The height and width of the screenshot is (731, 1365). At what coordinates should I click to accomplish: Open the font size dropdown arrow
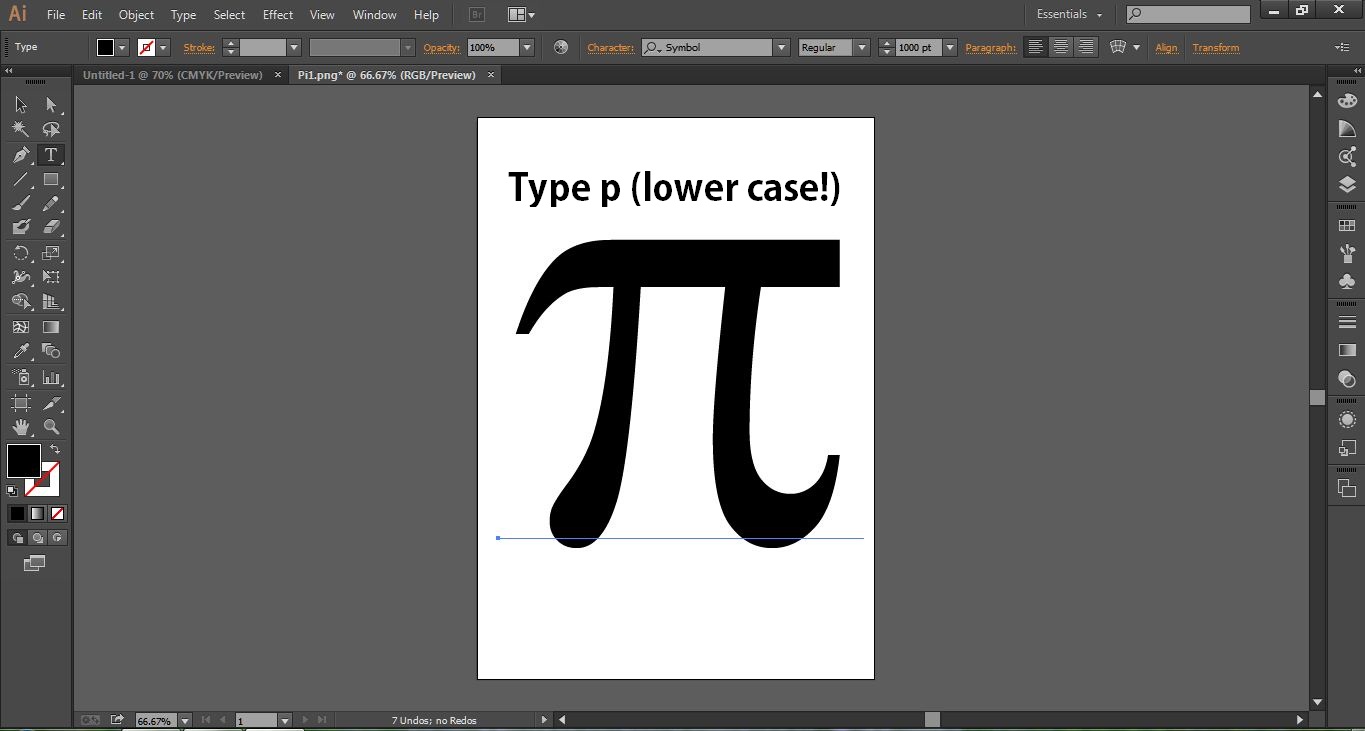point(949,47)
